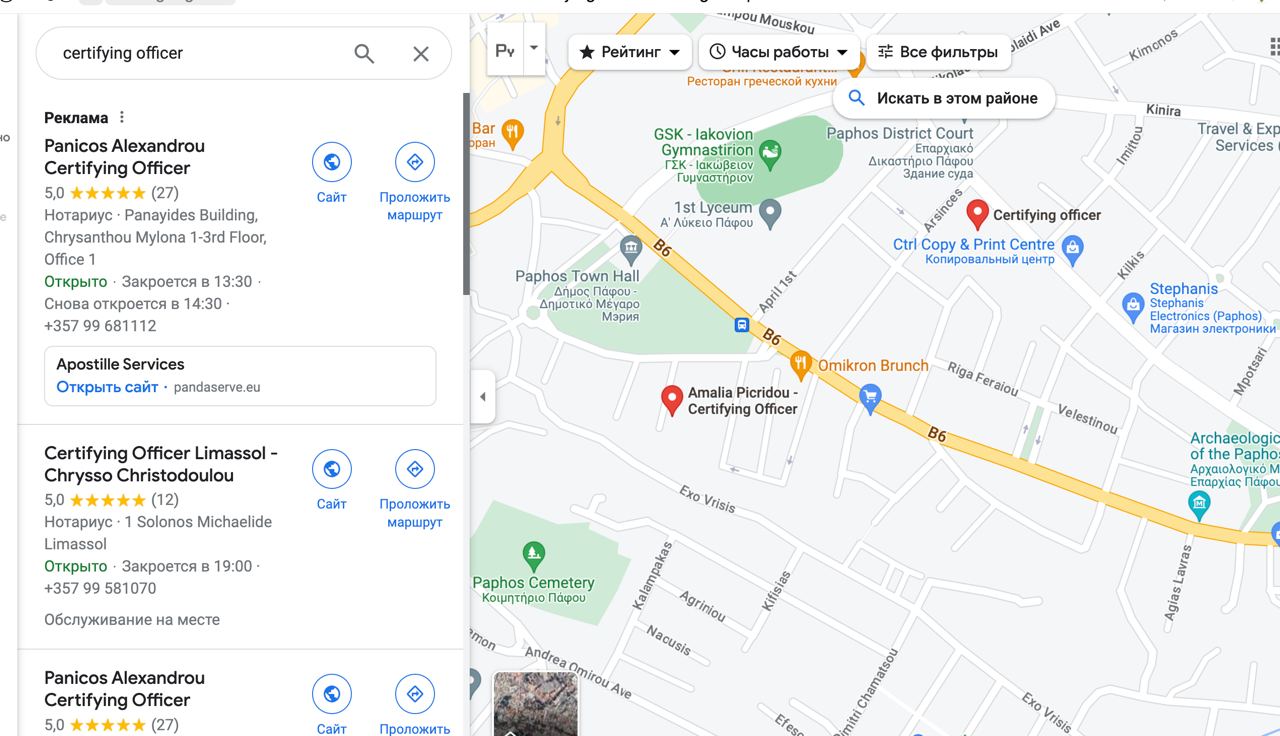The width and height of the screenshot is (1280, 736).
Task: Open website icon for Chrysso Christodoulou listing
Action: (332, 469)
